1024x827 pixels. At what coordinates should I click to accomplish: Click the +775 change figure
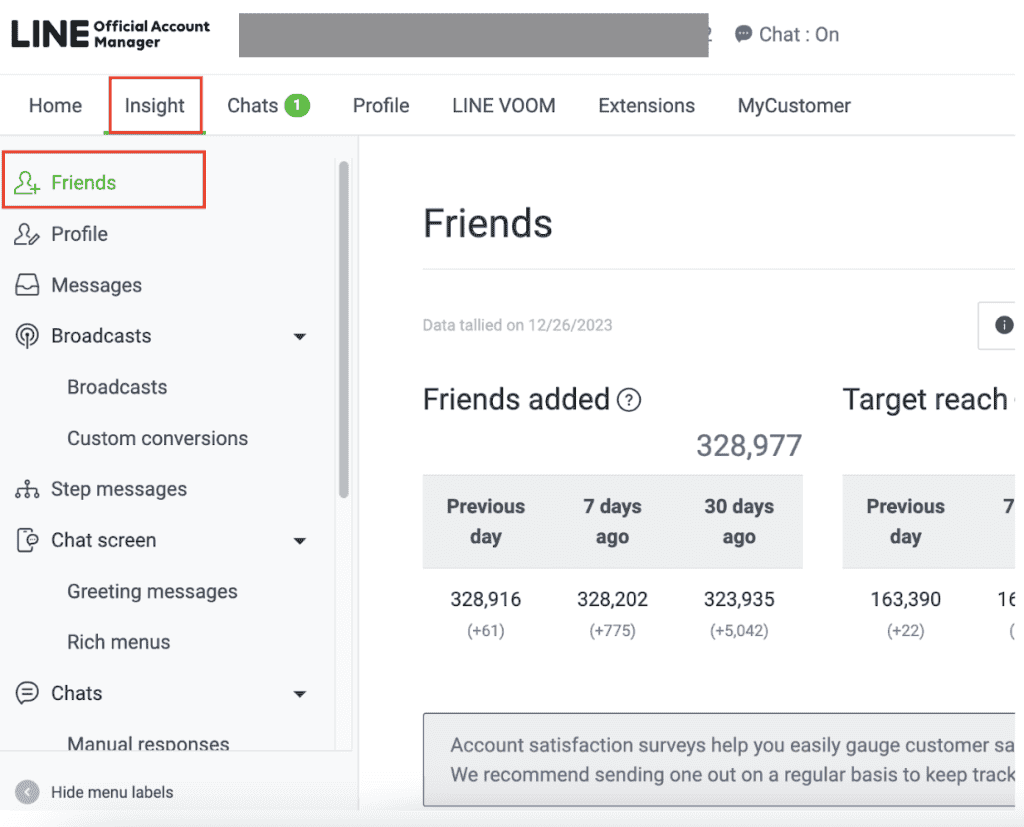point(613,630)
